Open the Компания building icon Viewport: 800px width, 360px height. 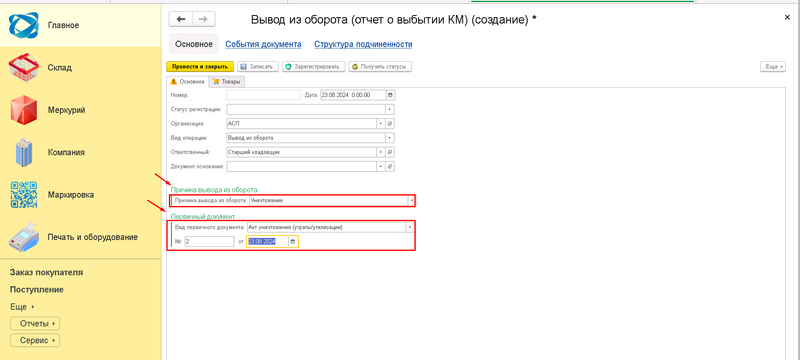(23, 152)
